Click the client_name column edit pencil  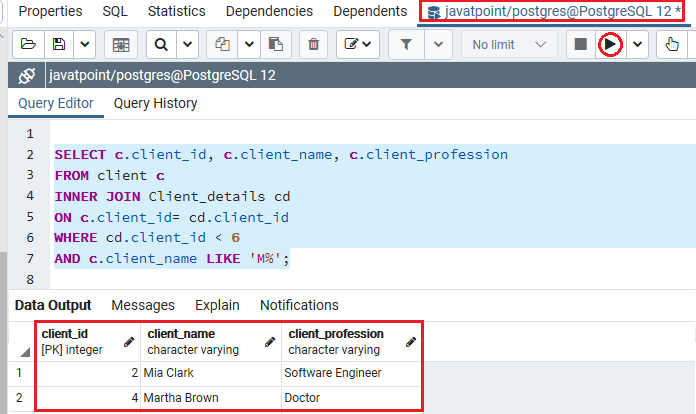(270, 342)
